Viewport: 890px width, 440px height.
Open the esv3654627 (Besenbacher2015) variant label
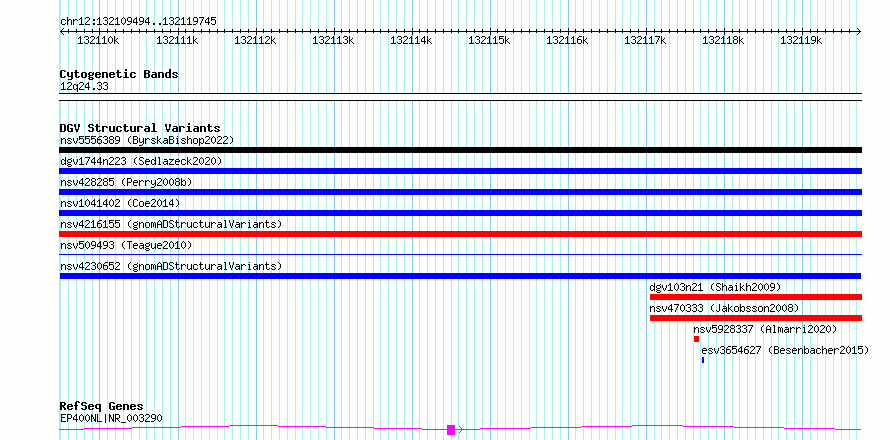click(785, 350)
